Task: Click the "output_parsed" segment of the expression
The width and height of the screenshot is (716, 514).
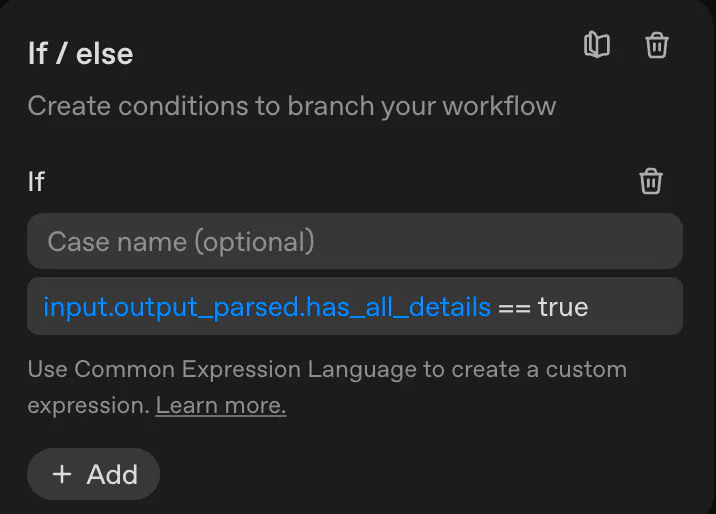Action: click(207, 306)
